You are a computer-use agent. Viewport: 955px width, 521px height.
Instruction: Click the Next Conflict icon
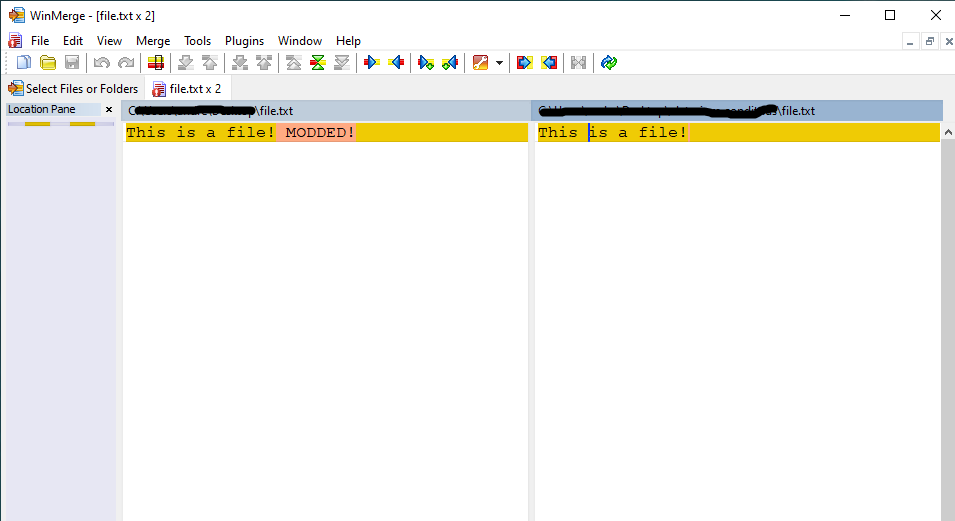pos(240,62)
